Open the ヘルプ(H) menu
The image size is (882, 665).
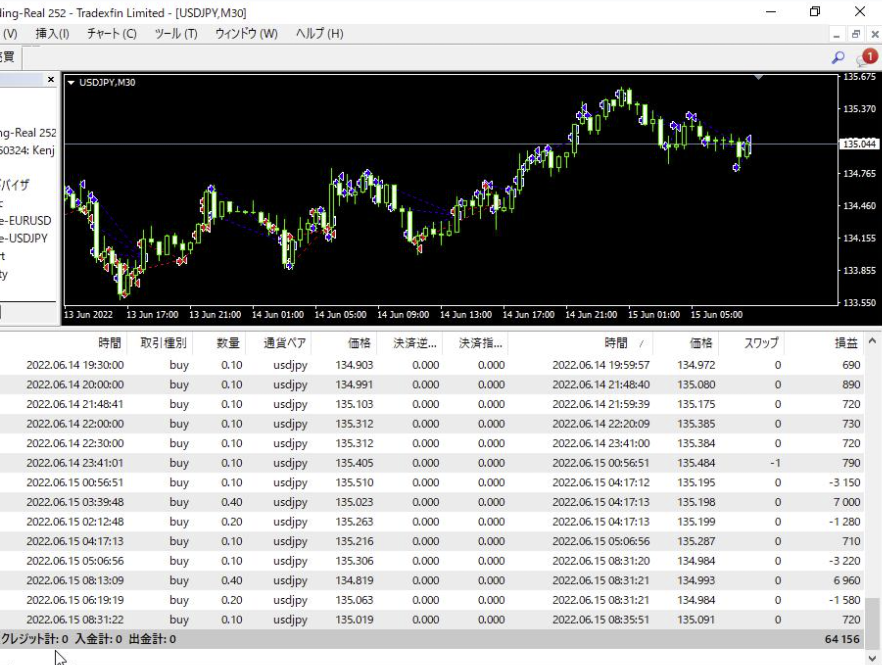(x=319, y=34)
